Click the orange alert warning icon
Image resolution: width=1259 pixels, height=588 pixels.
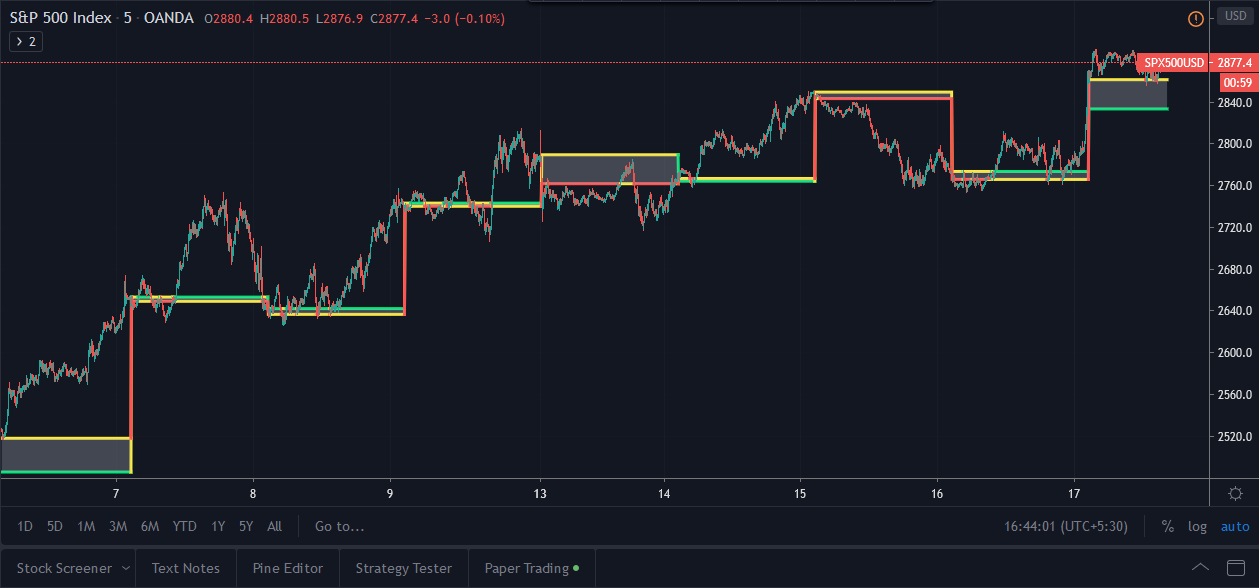1195,19
